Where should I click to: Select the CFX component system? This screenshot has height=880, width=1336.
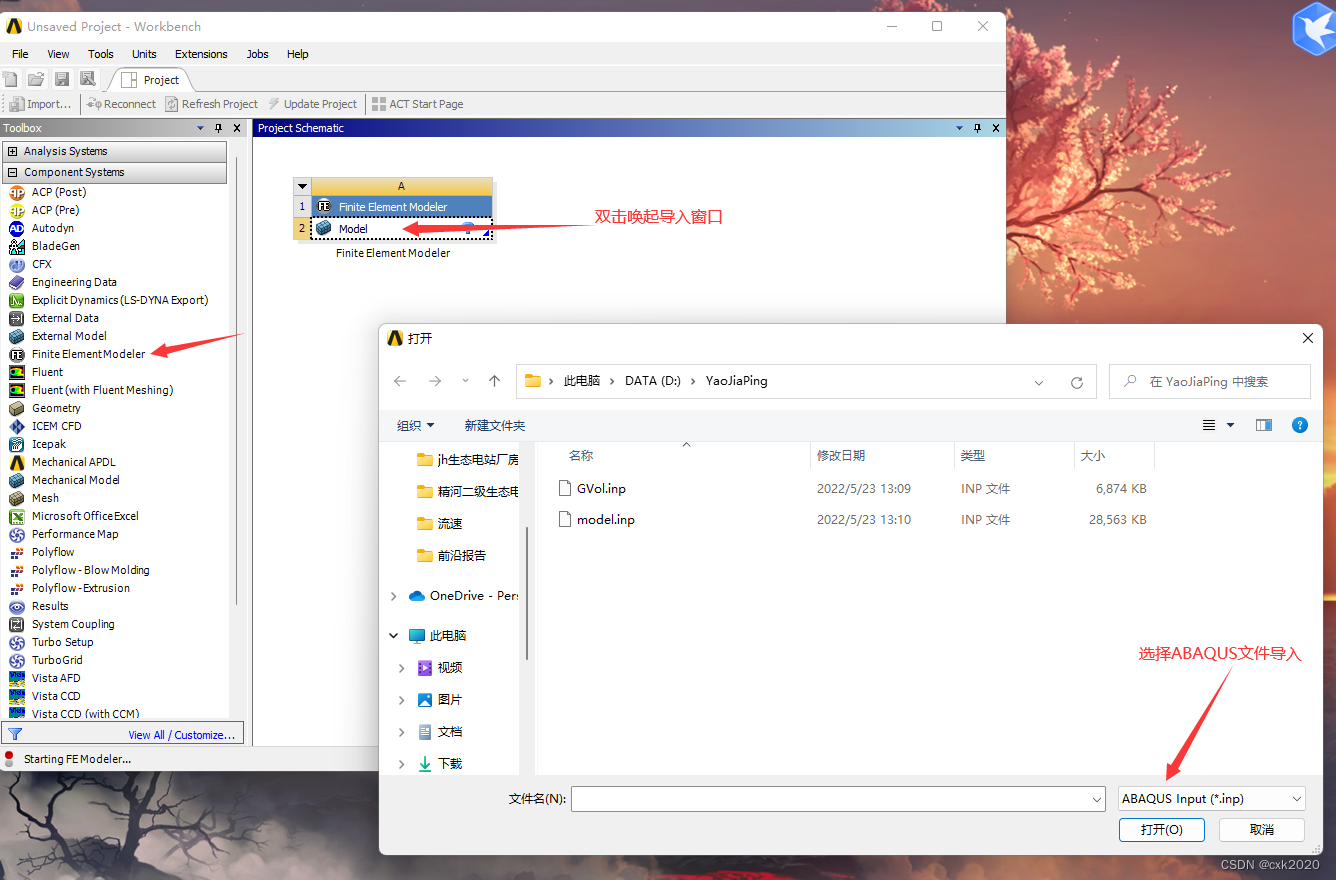[x=42, y=264]
